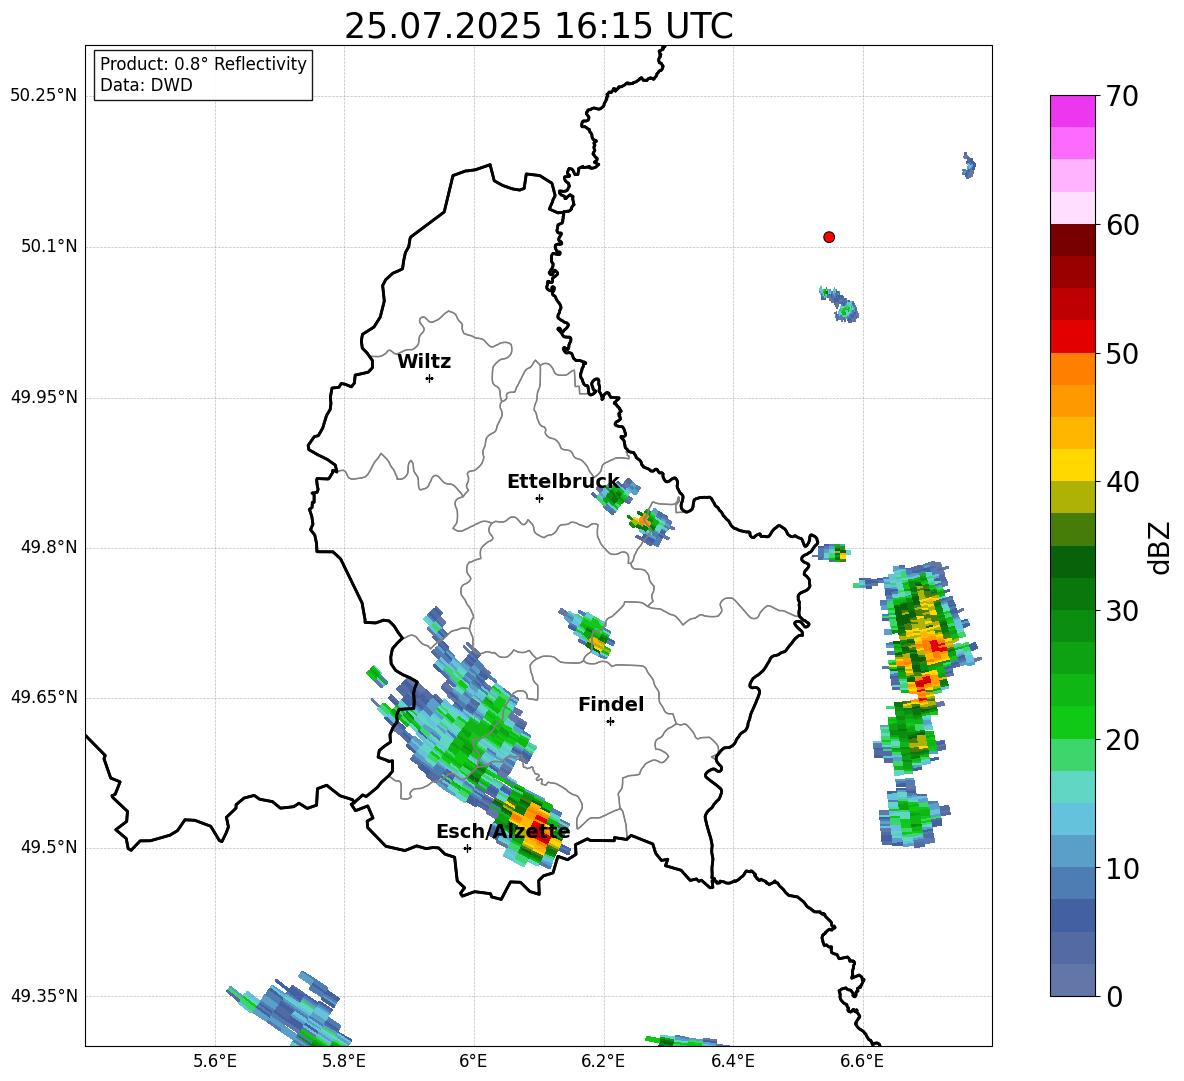Click the 5.8°E longitude label
This screenshot has width=1184, height=1081.
pos(344,1061)
